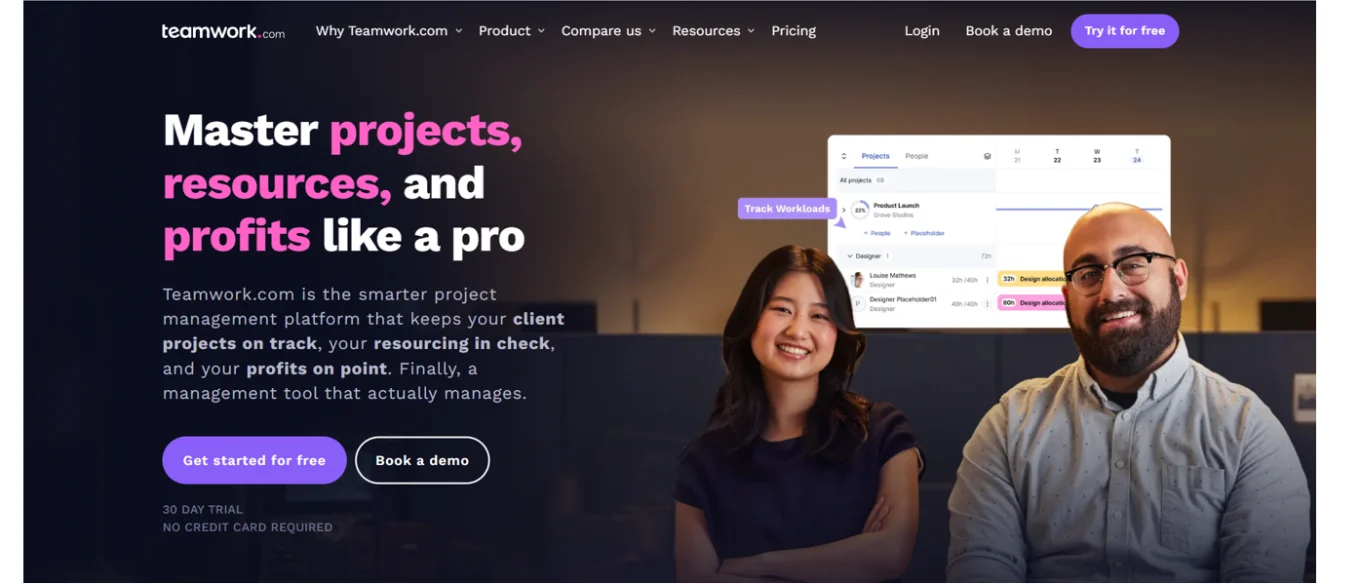Switch to the People tab
The image size is (1360, 584).
[x=917, y=156]
